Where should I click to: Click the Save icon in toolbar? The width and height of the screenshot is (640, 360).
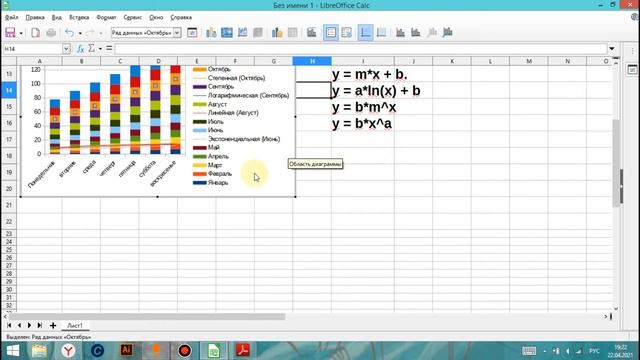point(10,33)
